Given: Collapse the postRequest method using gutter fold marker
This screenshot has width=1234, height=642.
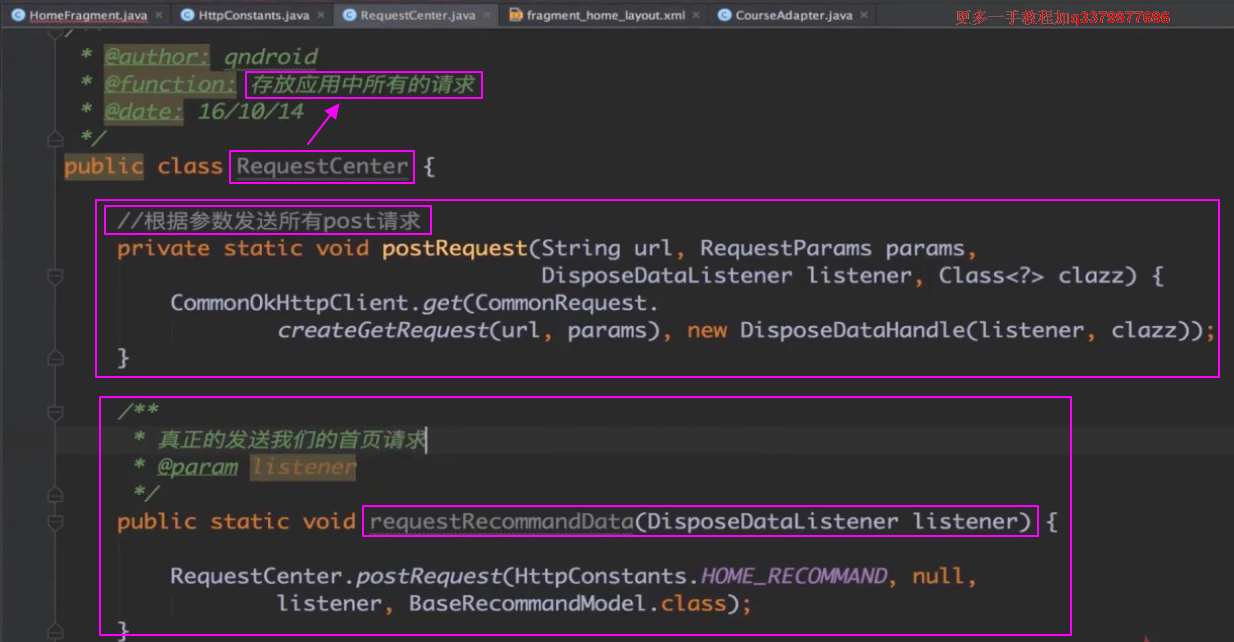Looking at the screenshot, I should pos(56,276).
